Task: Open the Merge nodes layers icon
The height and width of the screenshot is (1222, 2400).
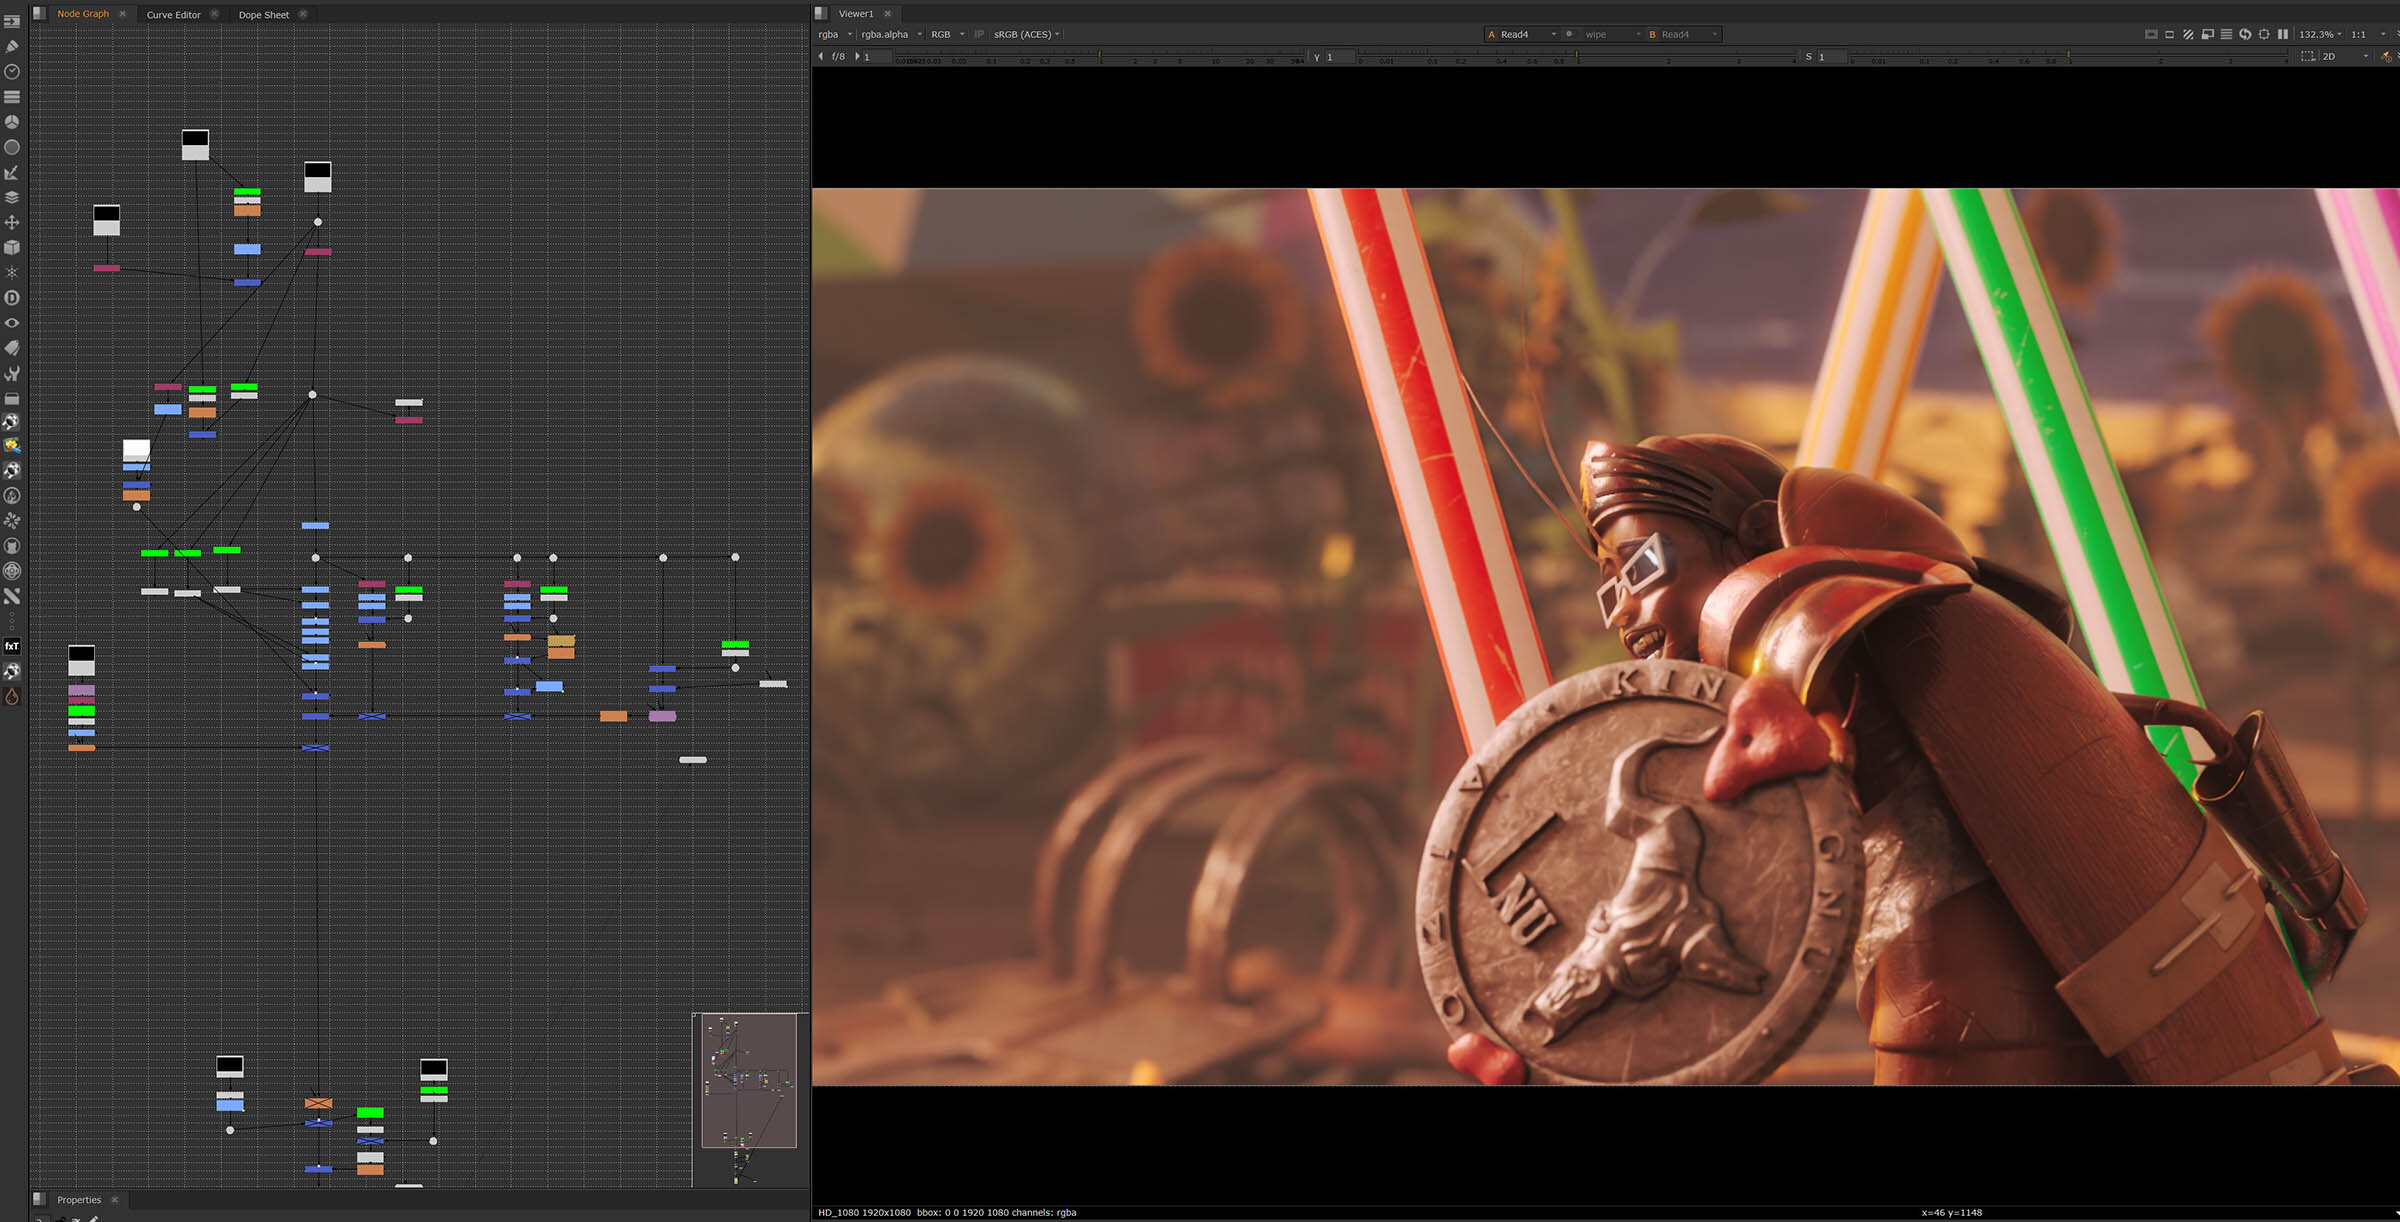Action: [x=12, y=197]
